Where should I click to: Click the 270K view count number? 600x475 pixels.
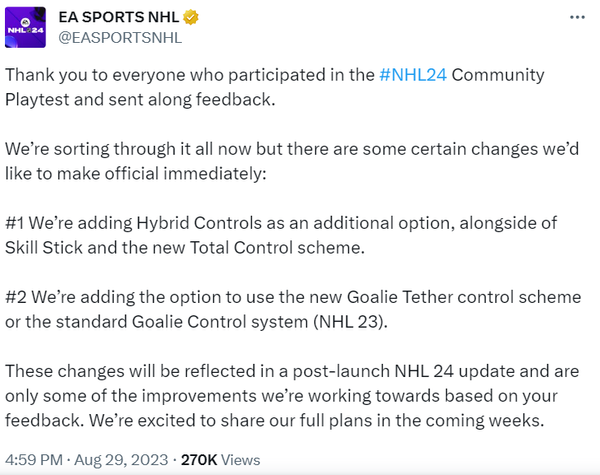(x=199, y=460)
